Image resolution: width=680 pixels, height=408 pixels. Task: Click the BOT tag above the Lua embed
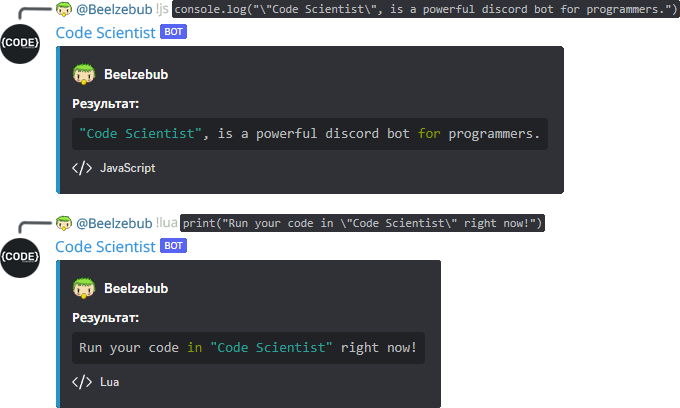point(173,246)
